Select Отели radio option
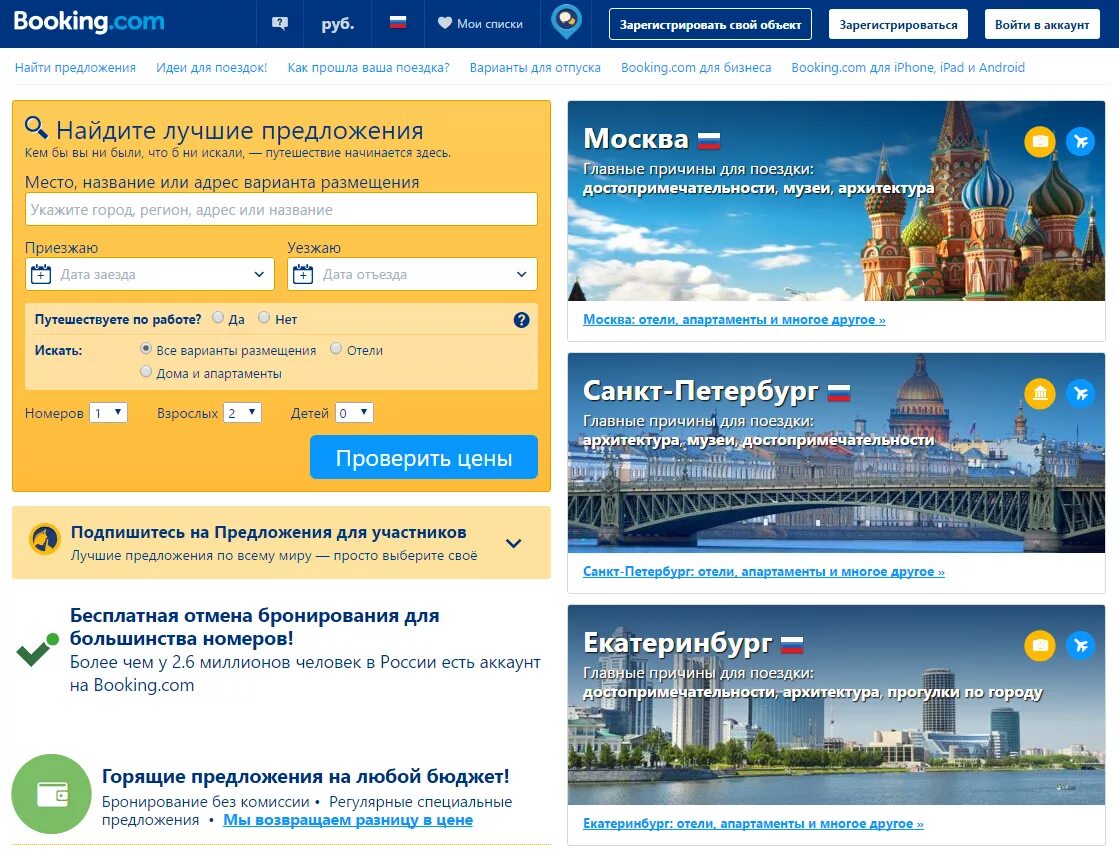The height and width of the screenshot is (850, 1119). coord(336,349)
